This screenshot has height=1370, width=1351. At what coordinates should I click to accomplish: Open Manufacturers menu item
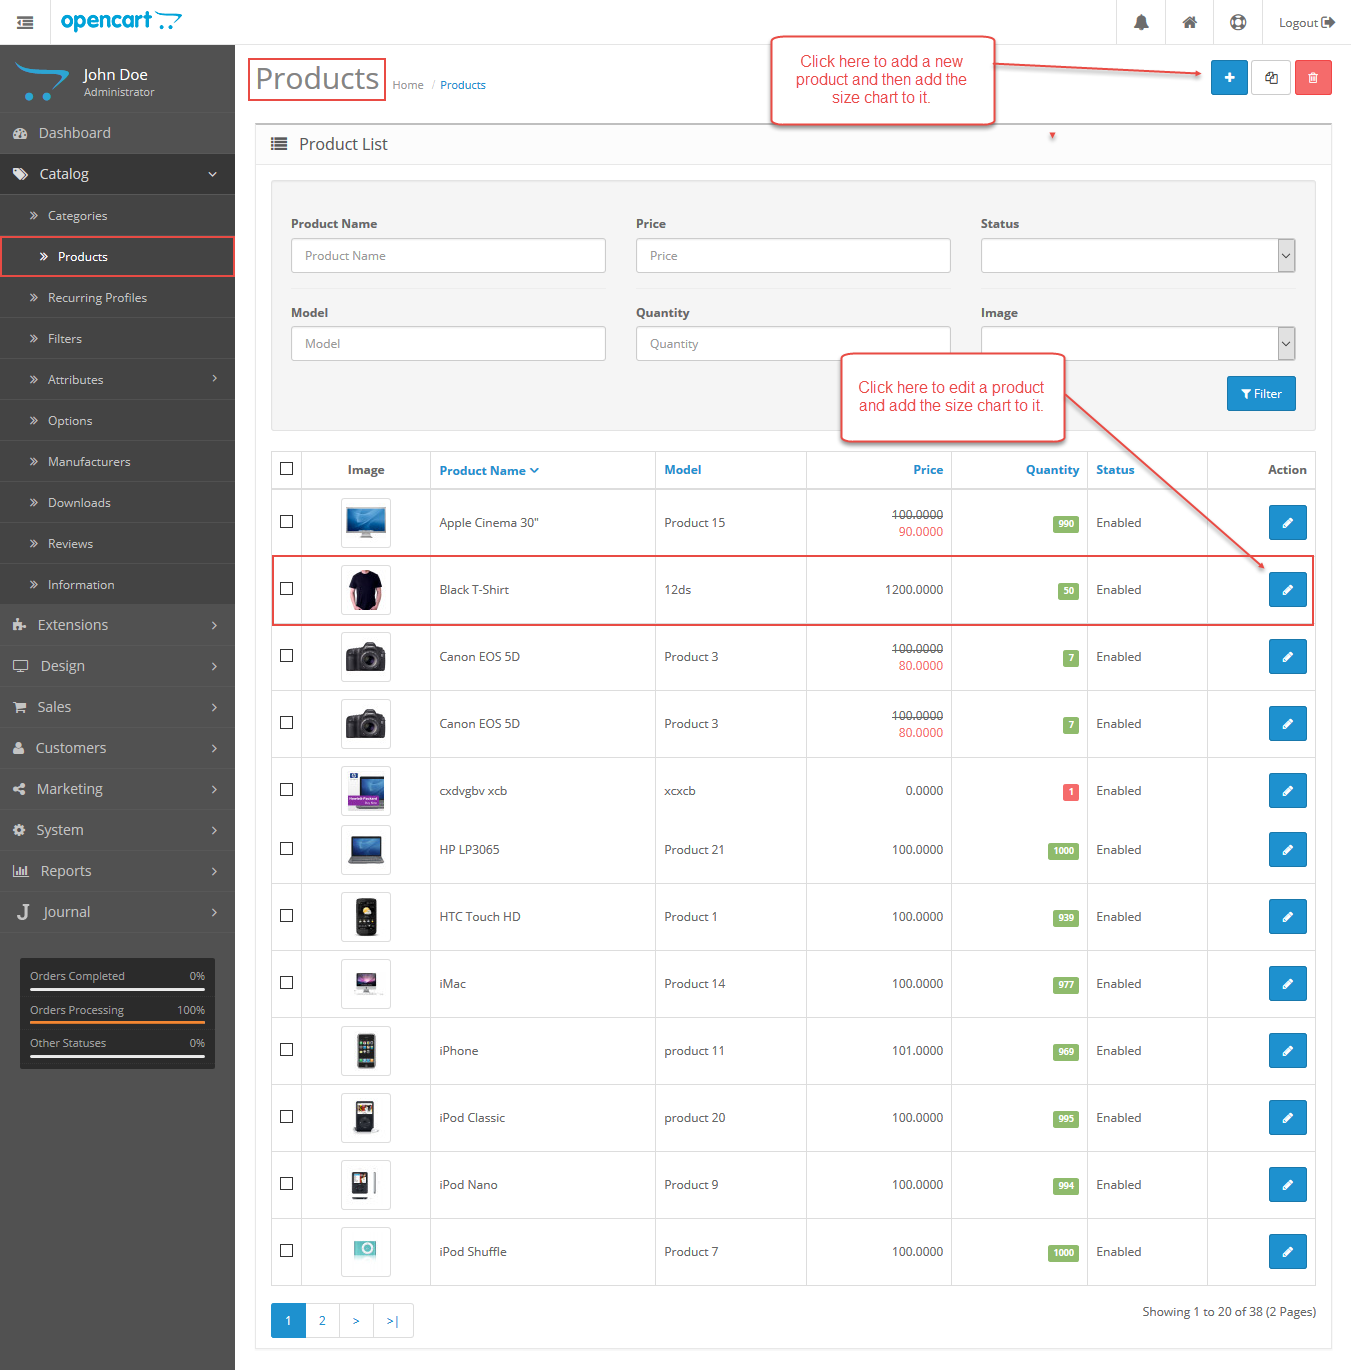pos(117,462)
